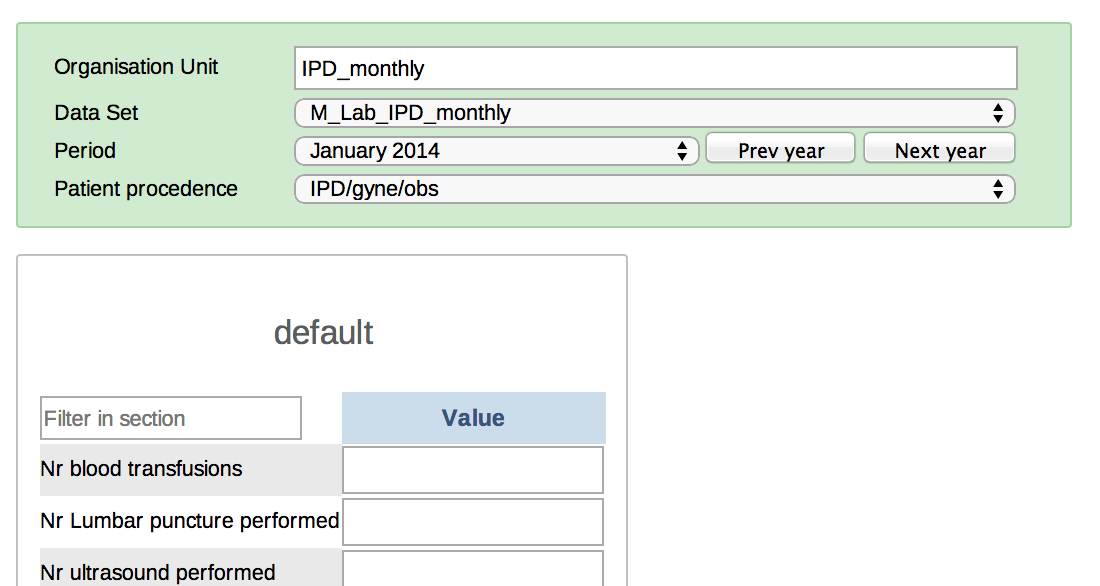The image size is (1100, 586).
Task: Select the Nr blood transfusions row label
Action: 141,469
